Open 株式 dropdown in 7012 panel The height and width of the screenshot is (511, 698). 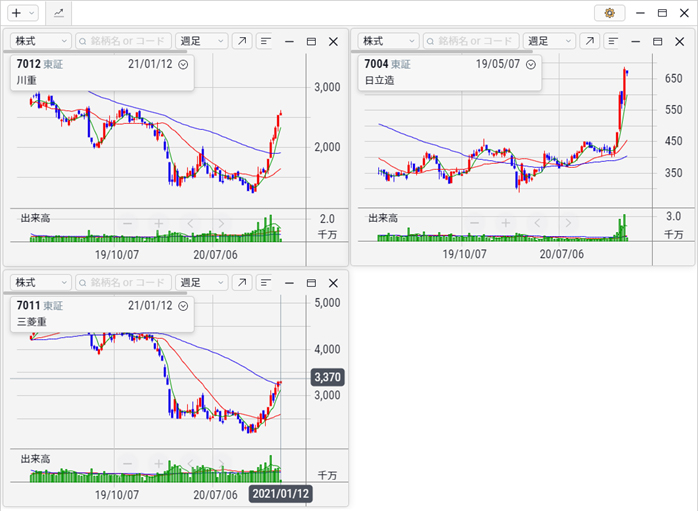[x=40, y=41]
